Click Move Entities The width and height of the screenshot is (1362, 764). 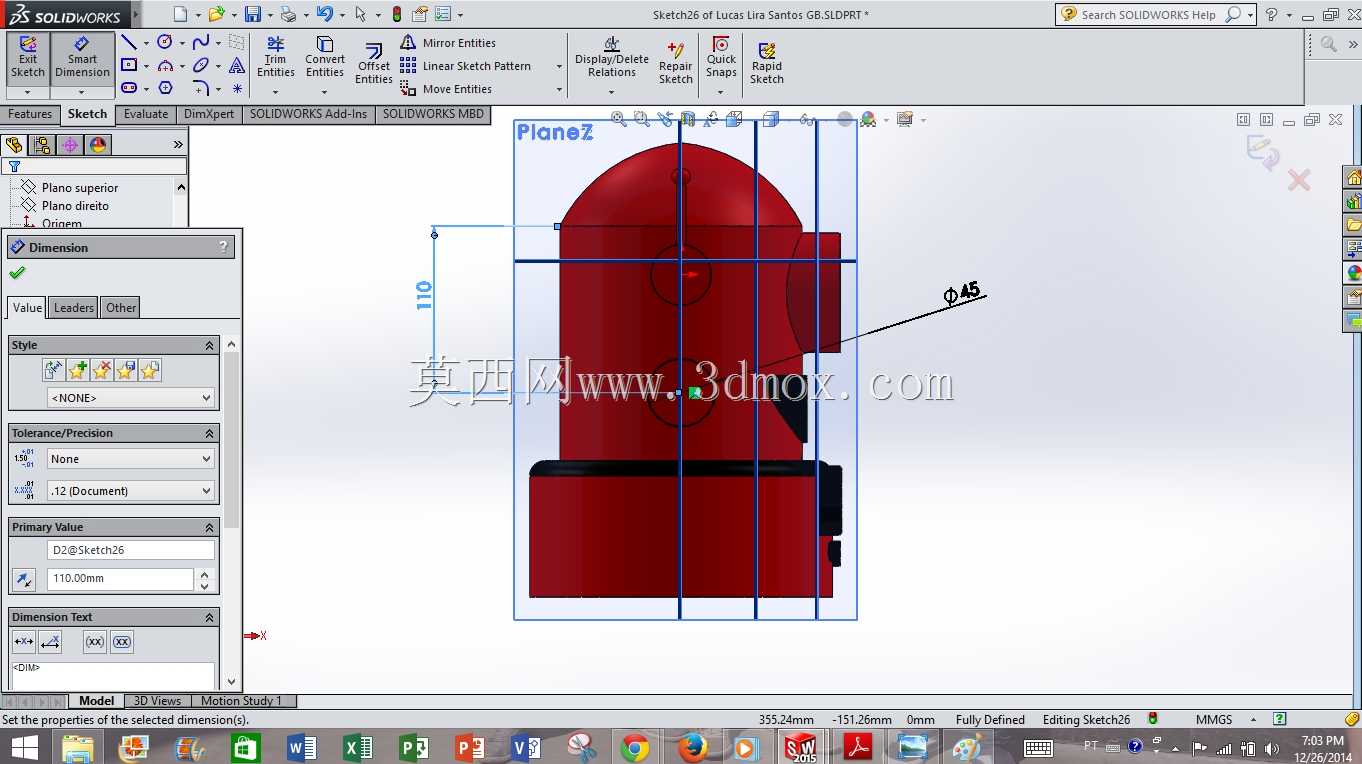click(446, 89)
